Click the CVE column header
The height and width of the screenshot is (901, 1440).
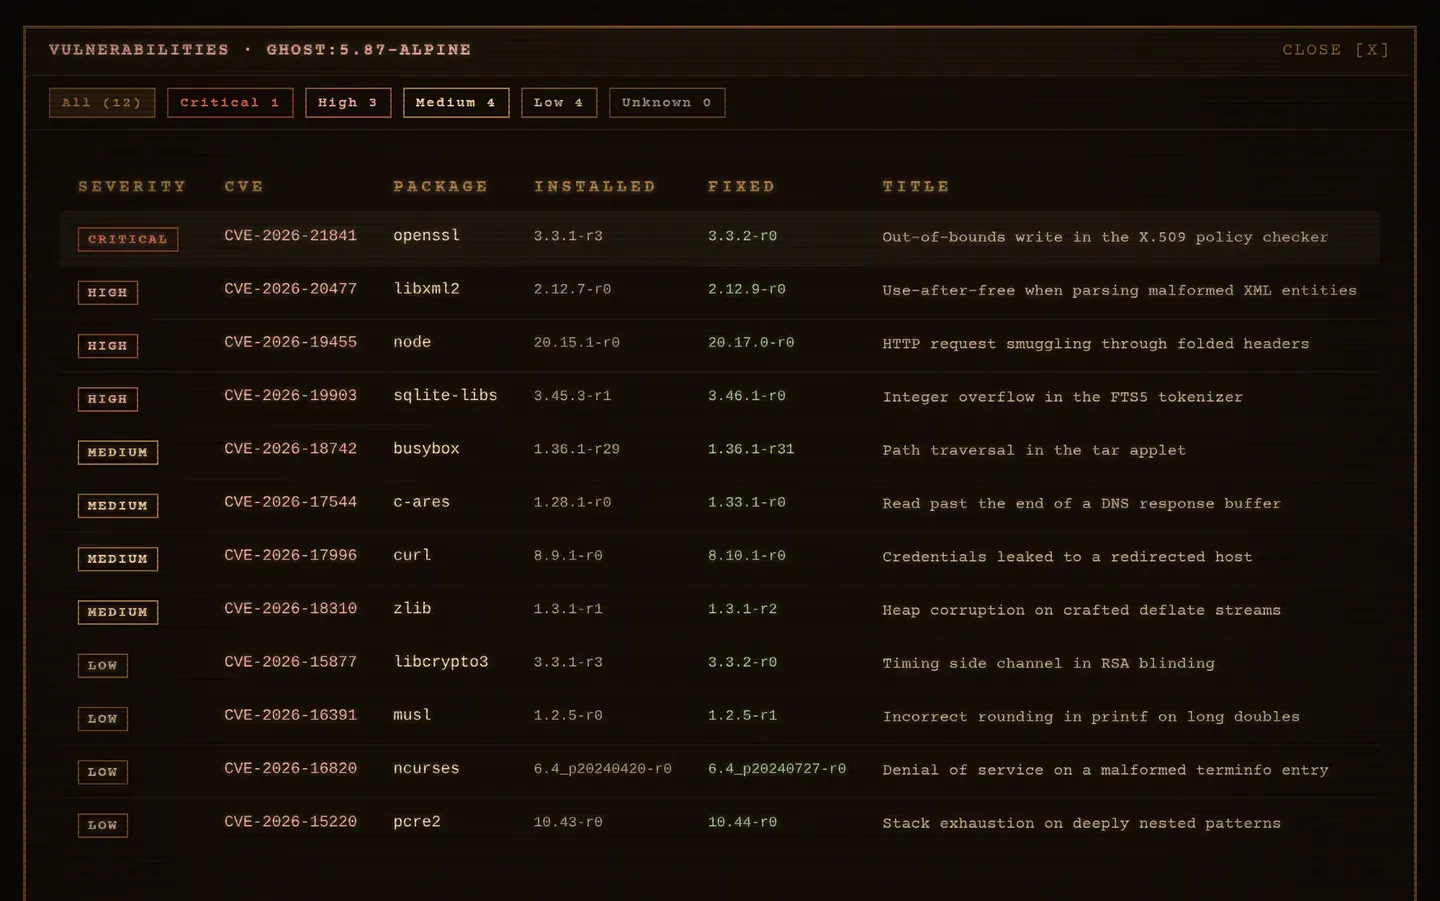pyautogui.click(x=244, y=187)
